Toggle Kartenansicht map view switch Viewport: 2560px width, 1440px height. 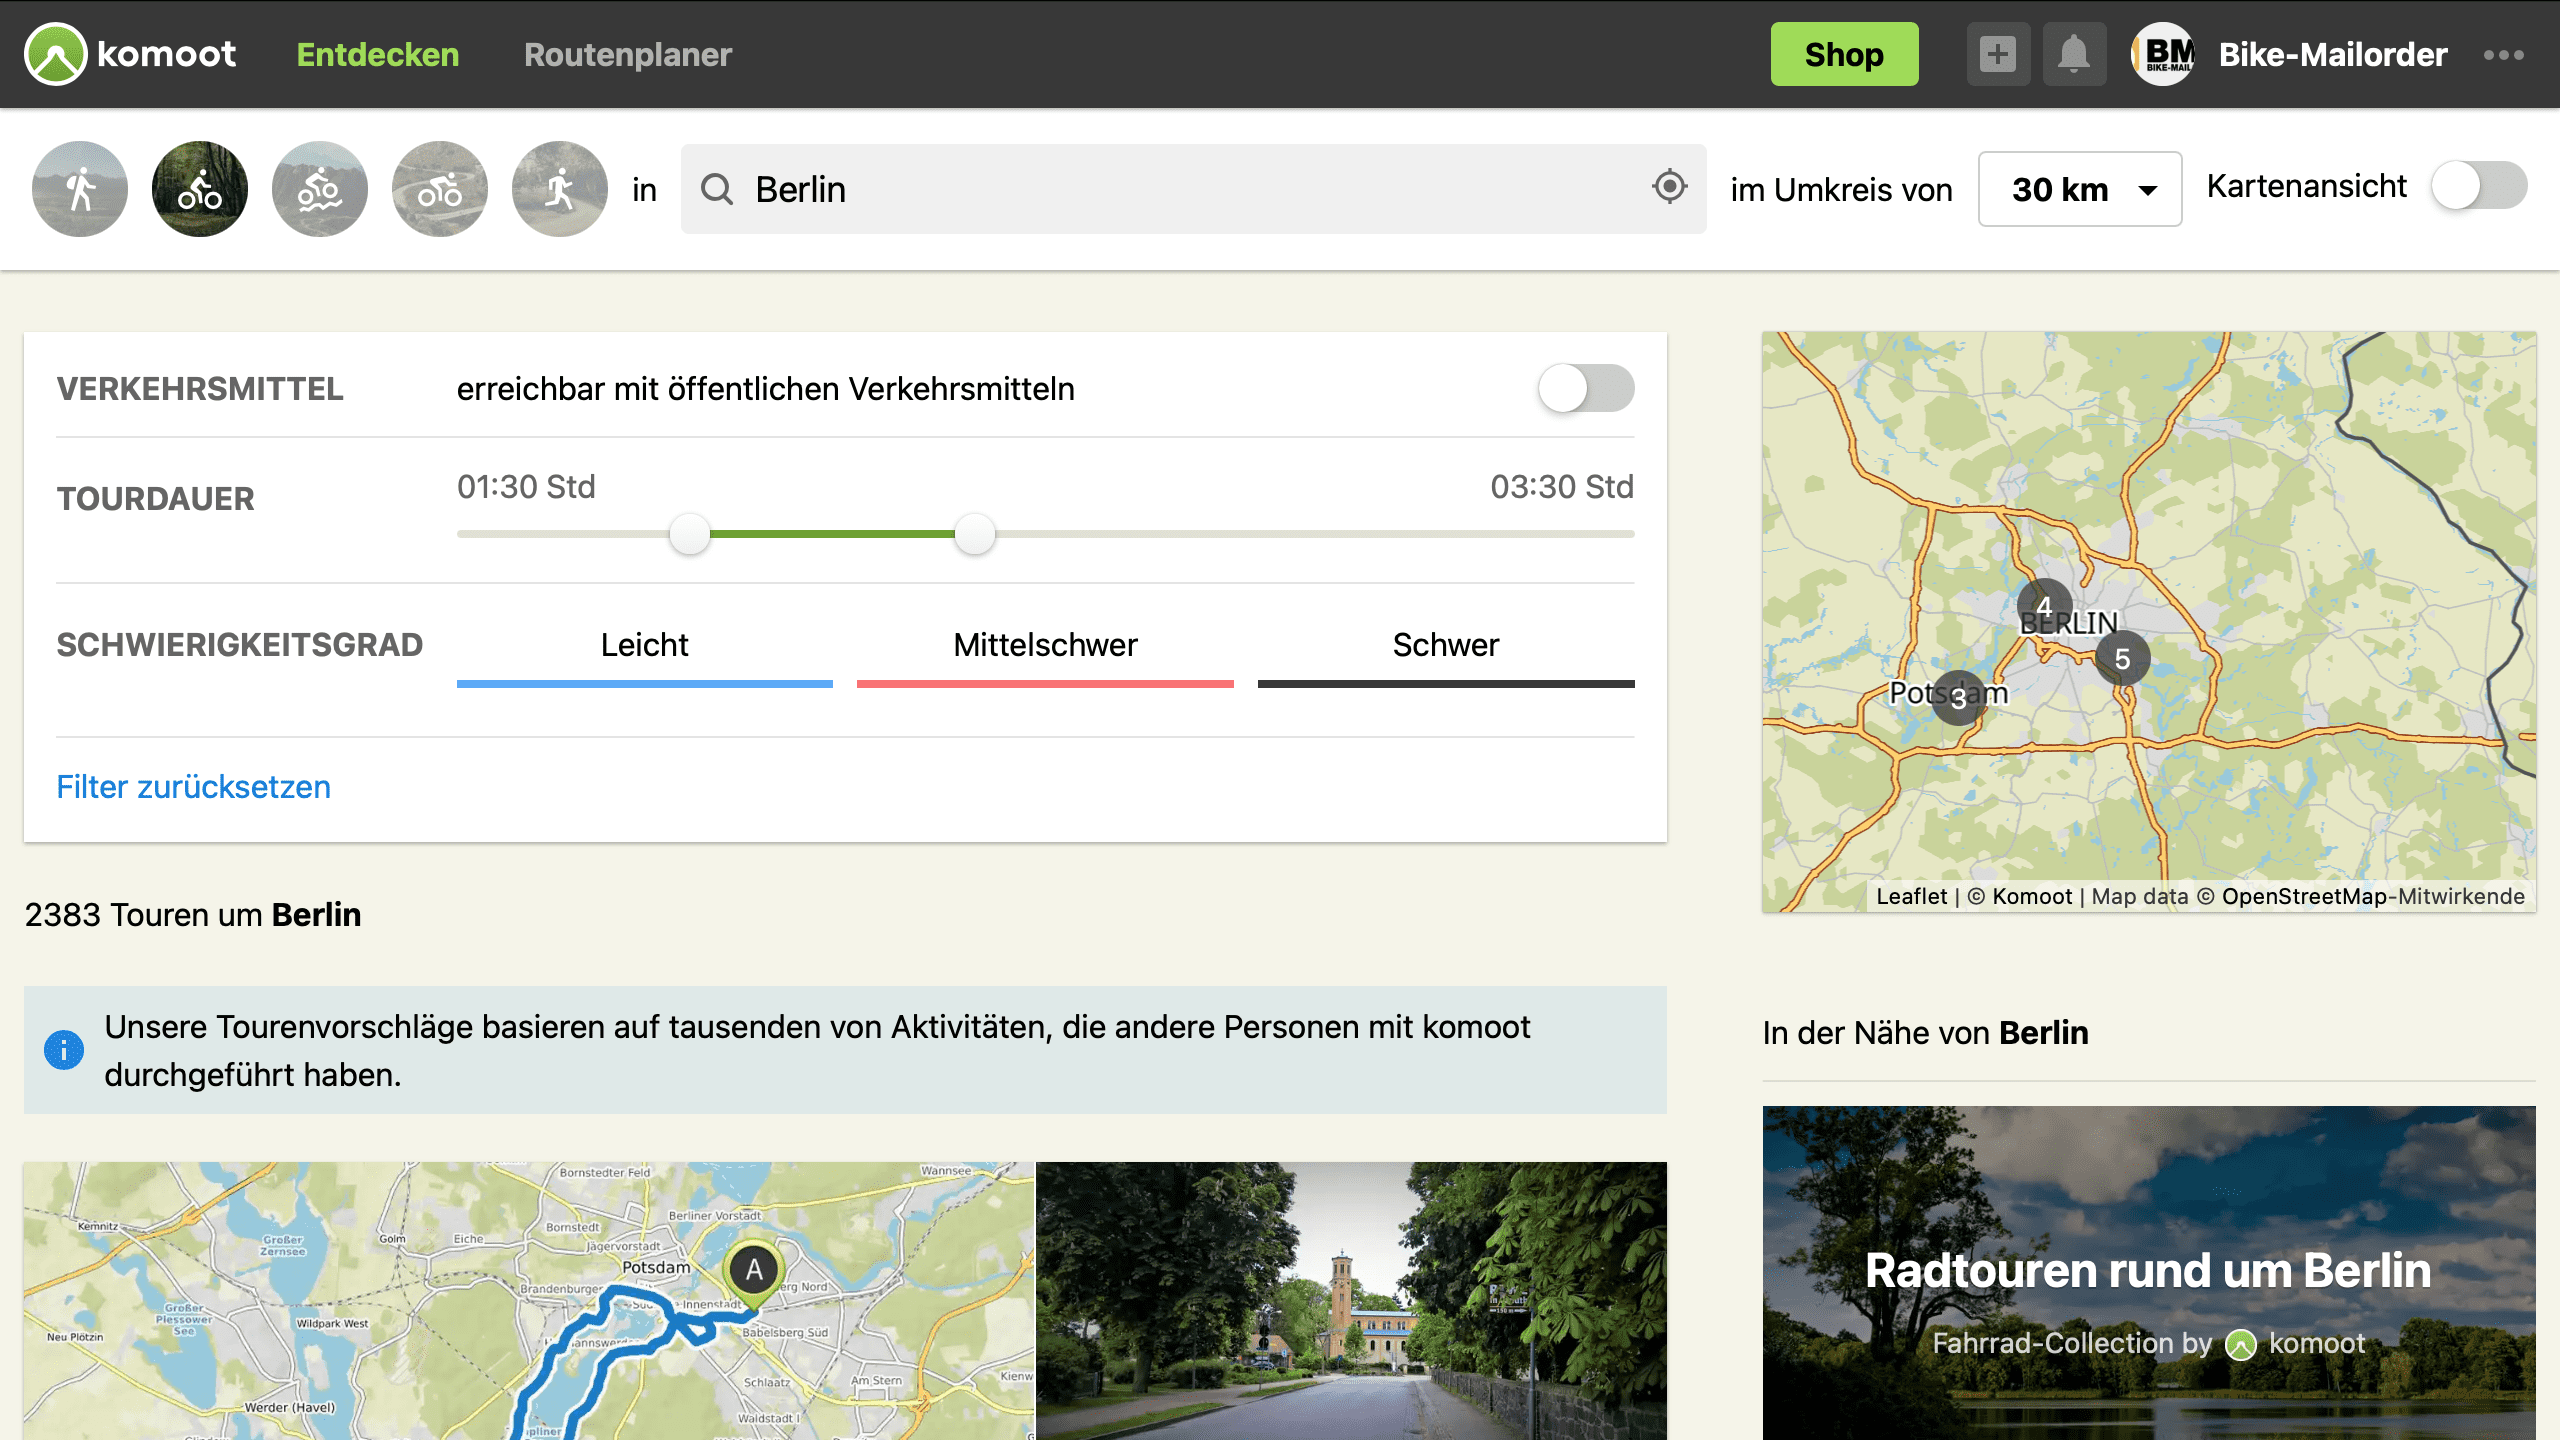point(2479,186)
